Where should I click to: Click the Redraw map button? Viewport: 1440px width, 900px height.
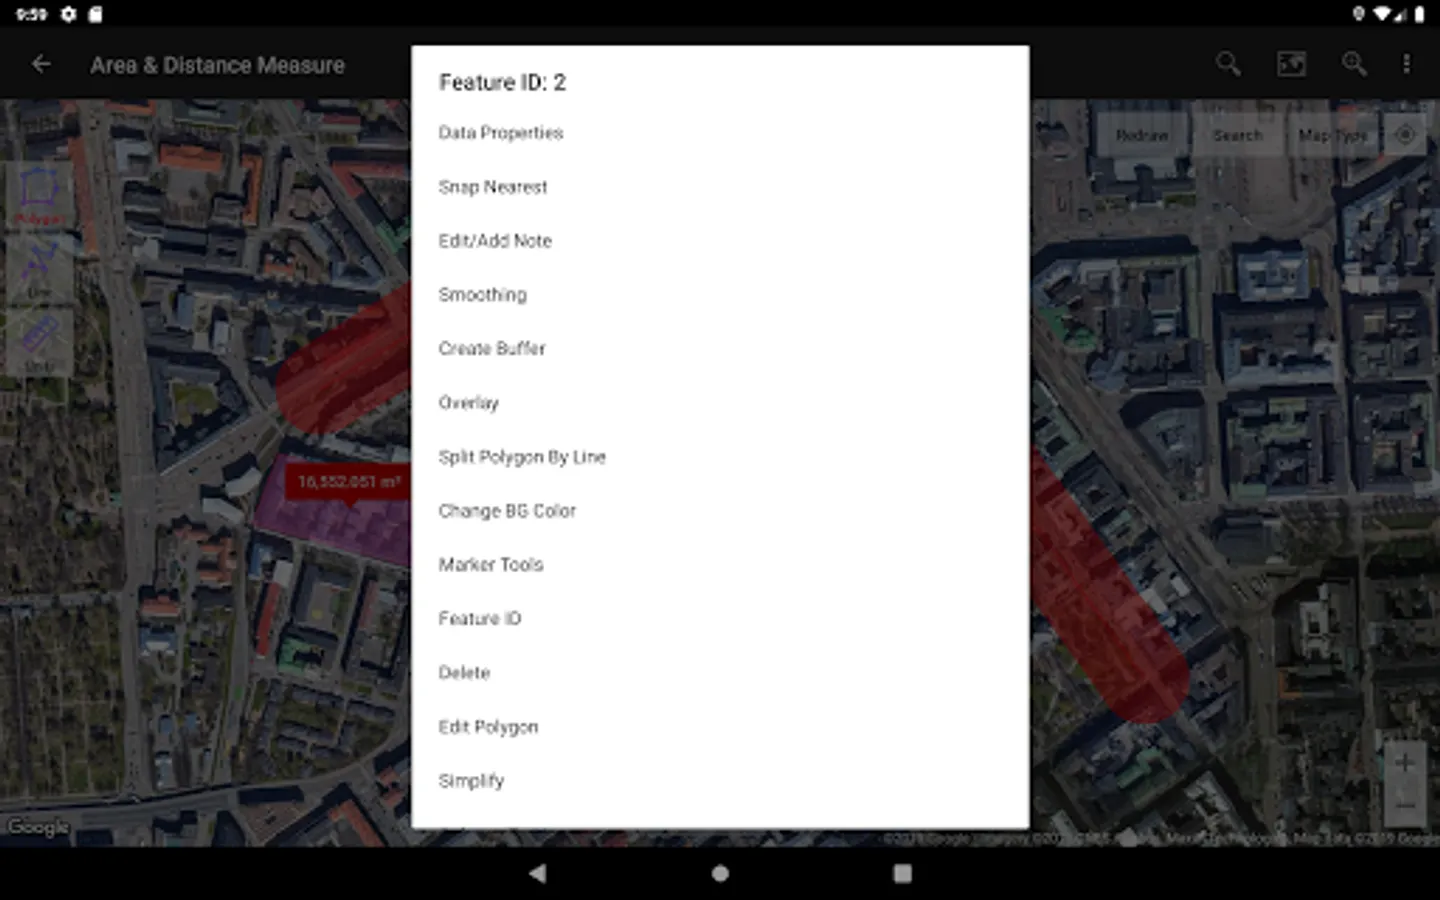tap(1141, 135)
